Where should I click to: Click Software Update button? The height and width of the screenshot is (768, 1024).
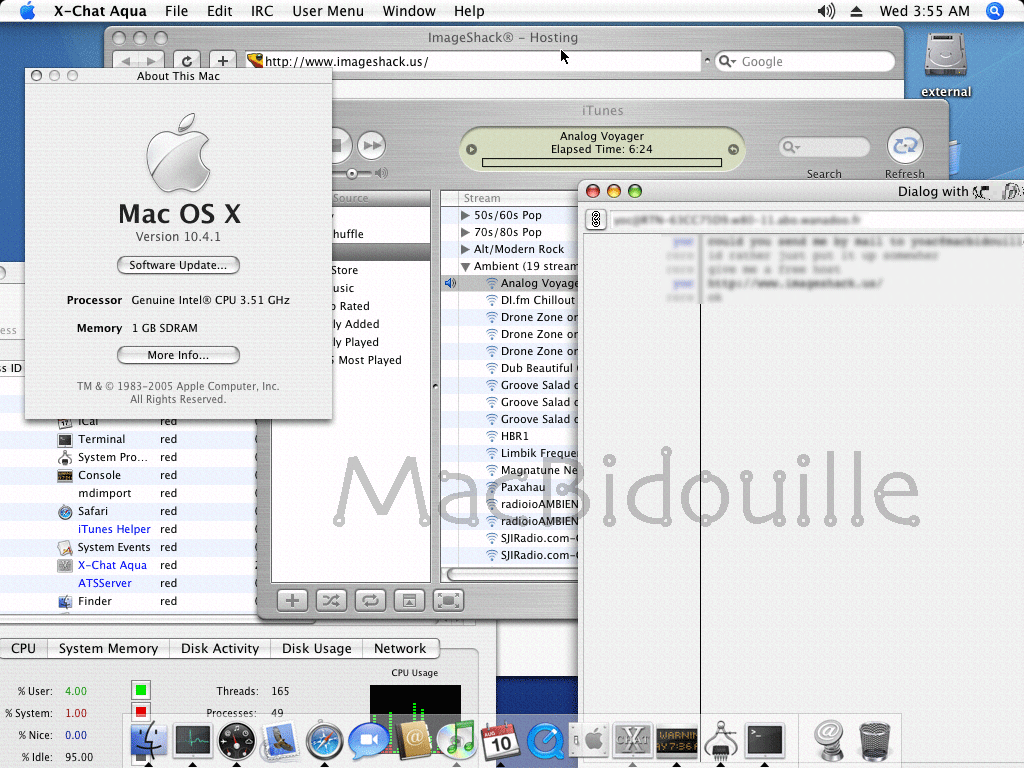pos(178,265)
